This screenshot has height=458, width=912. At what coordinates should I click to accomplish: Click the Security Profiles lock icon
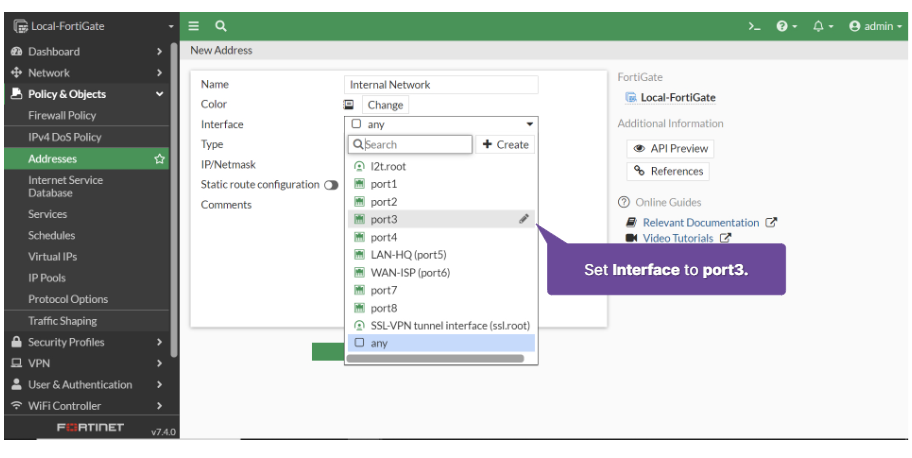tap(16, 342)
